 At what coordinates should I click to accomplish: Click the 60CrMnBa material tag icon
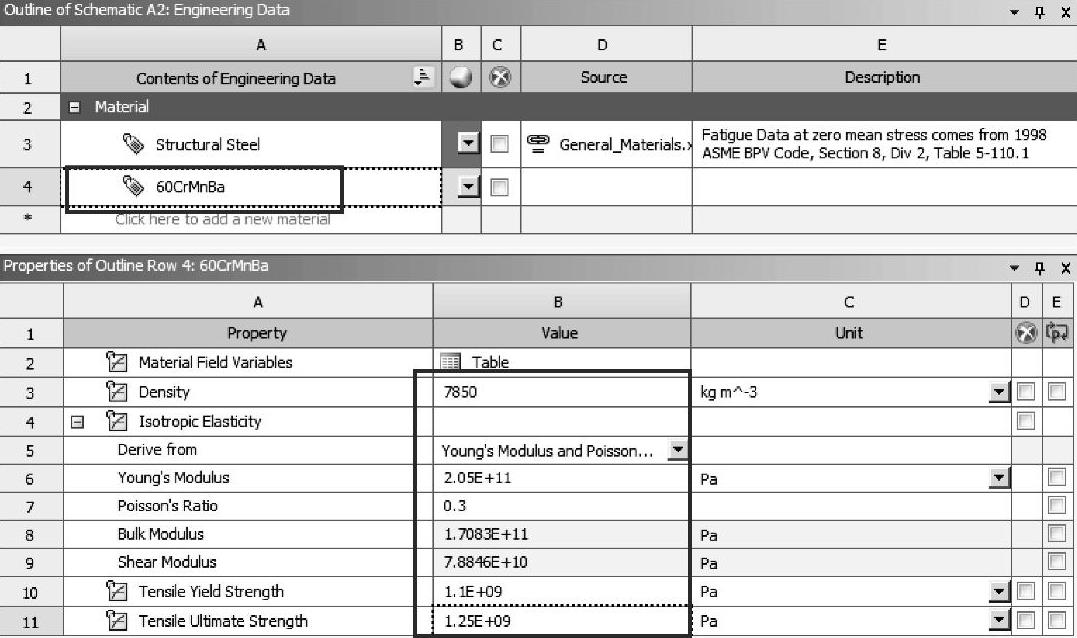pyautogui.click(x=133, y=186)
